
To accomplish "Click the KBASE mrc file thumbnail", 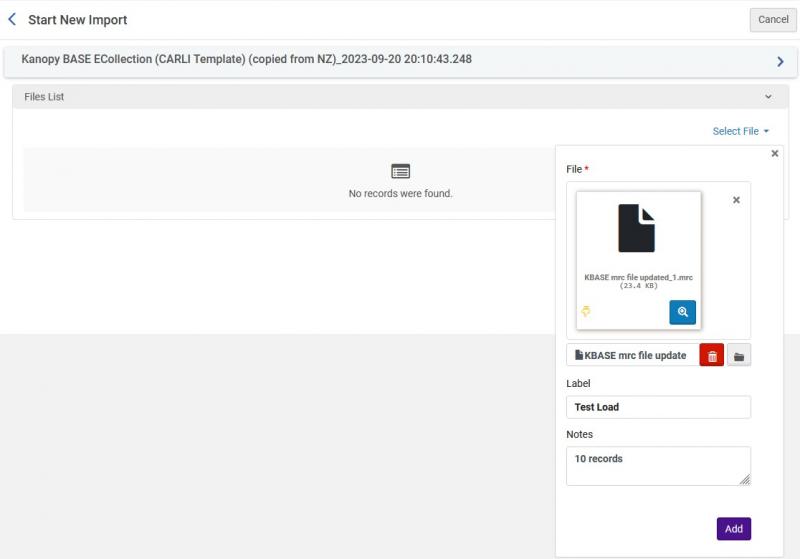I will click(x=637, y=228).
